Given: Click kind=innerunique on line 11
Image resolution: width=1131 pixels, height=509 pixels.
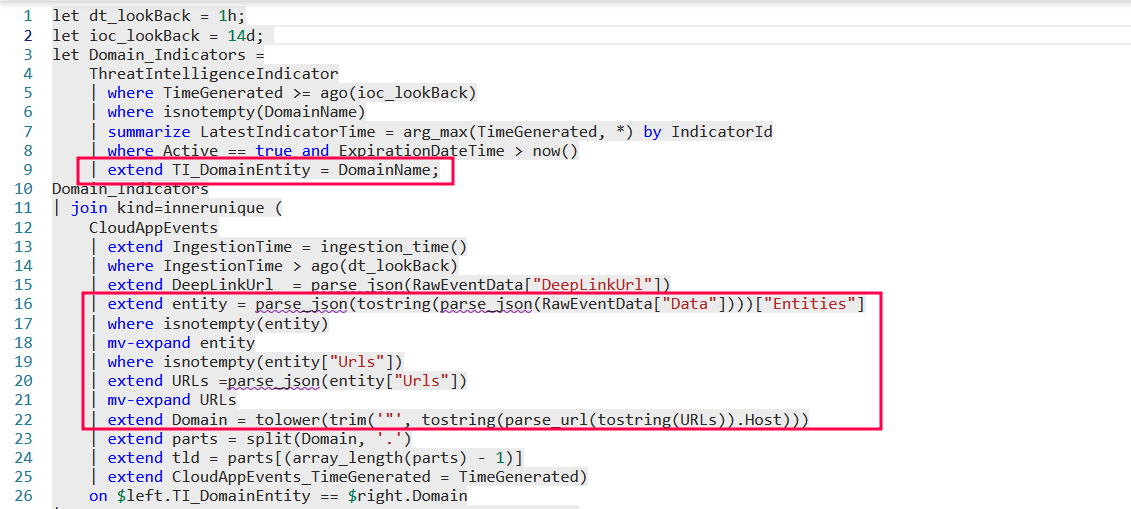Looking at the screenshot, I should click(191, 208).
